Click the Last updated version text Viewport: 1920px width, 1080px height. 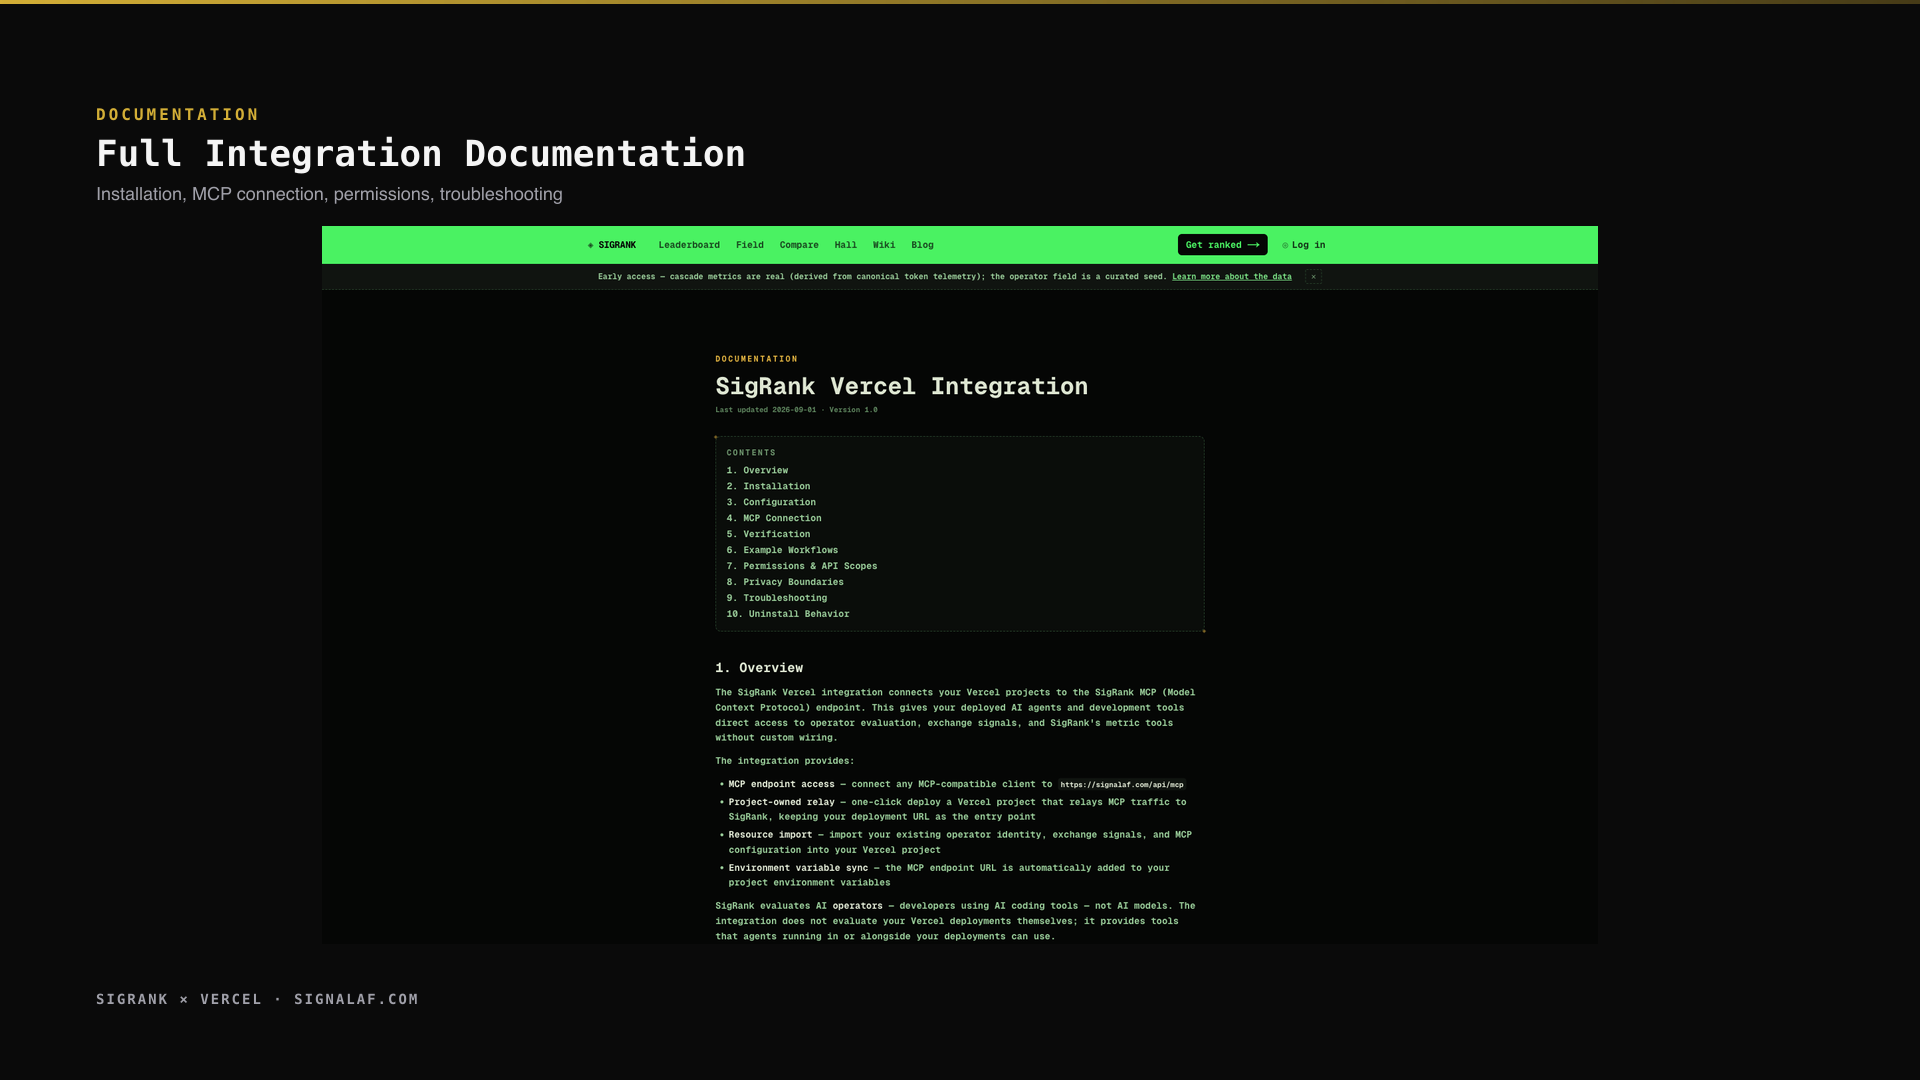click(796, 410)
